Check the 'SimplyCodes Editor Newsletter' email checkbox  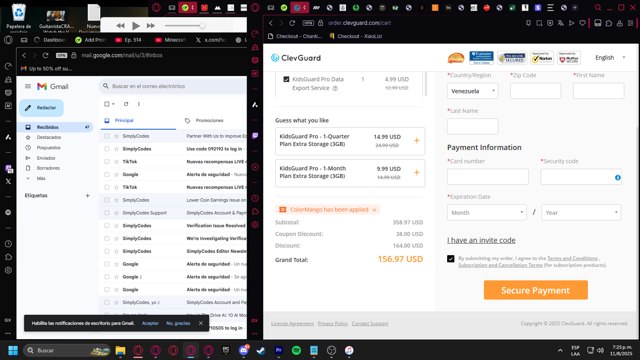[x=107, y=251]
